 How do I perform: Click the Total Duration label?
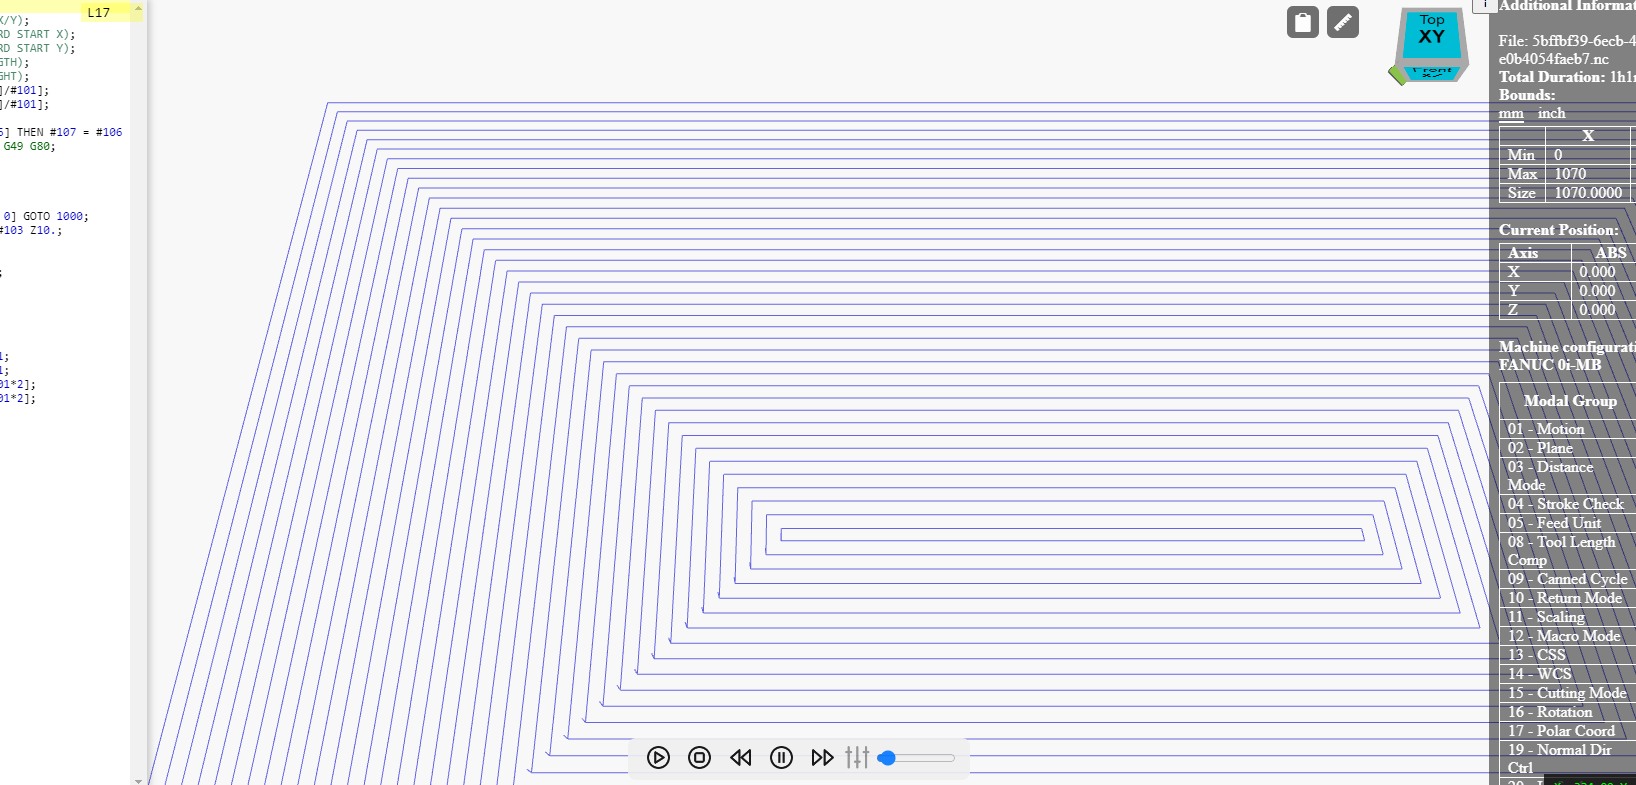[1552, 77]
